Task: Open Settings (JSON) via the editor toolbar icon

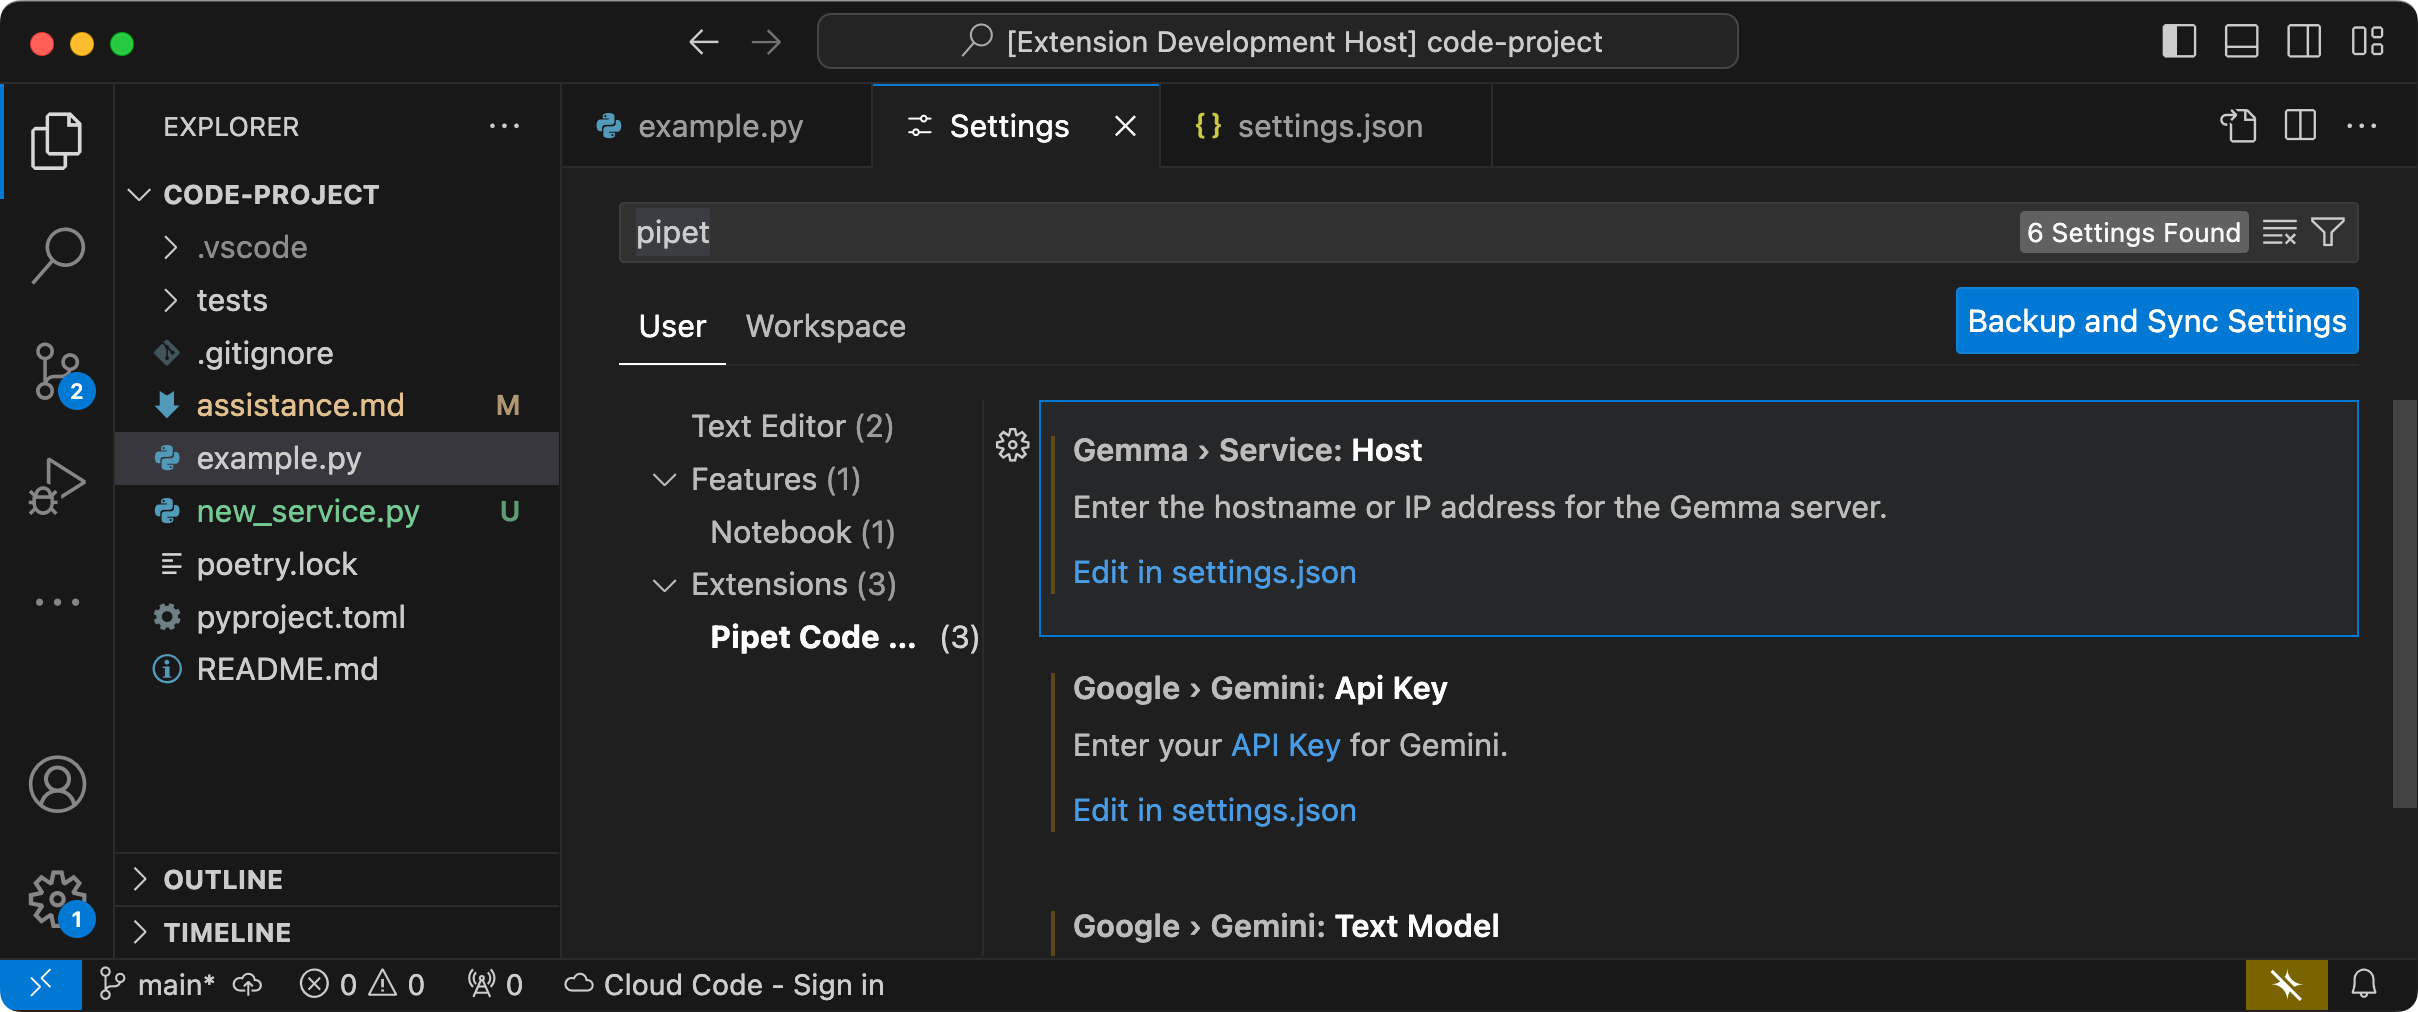Action: pyautogui.click(x=2240, y=126)
